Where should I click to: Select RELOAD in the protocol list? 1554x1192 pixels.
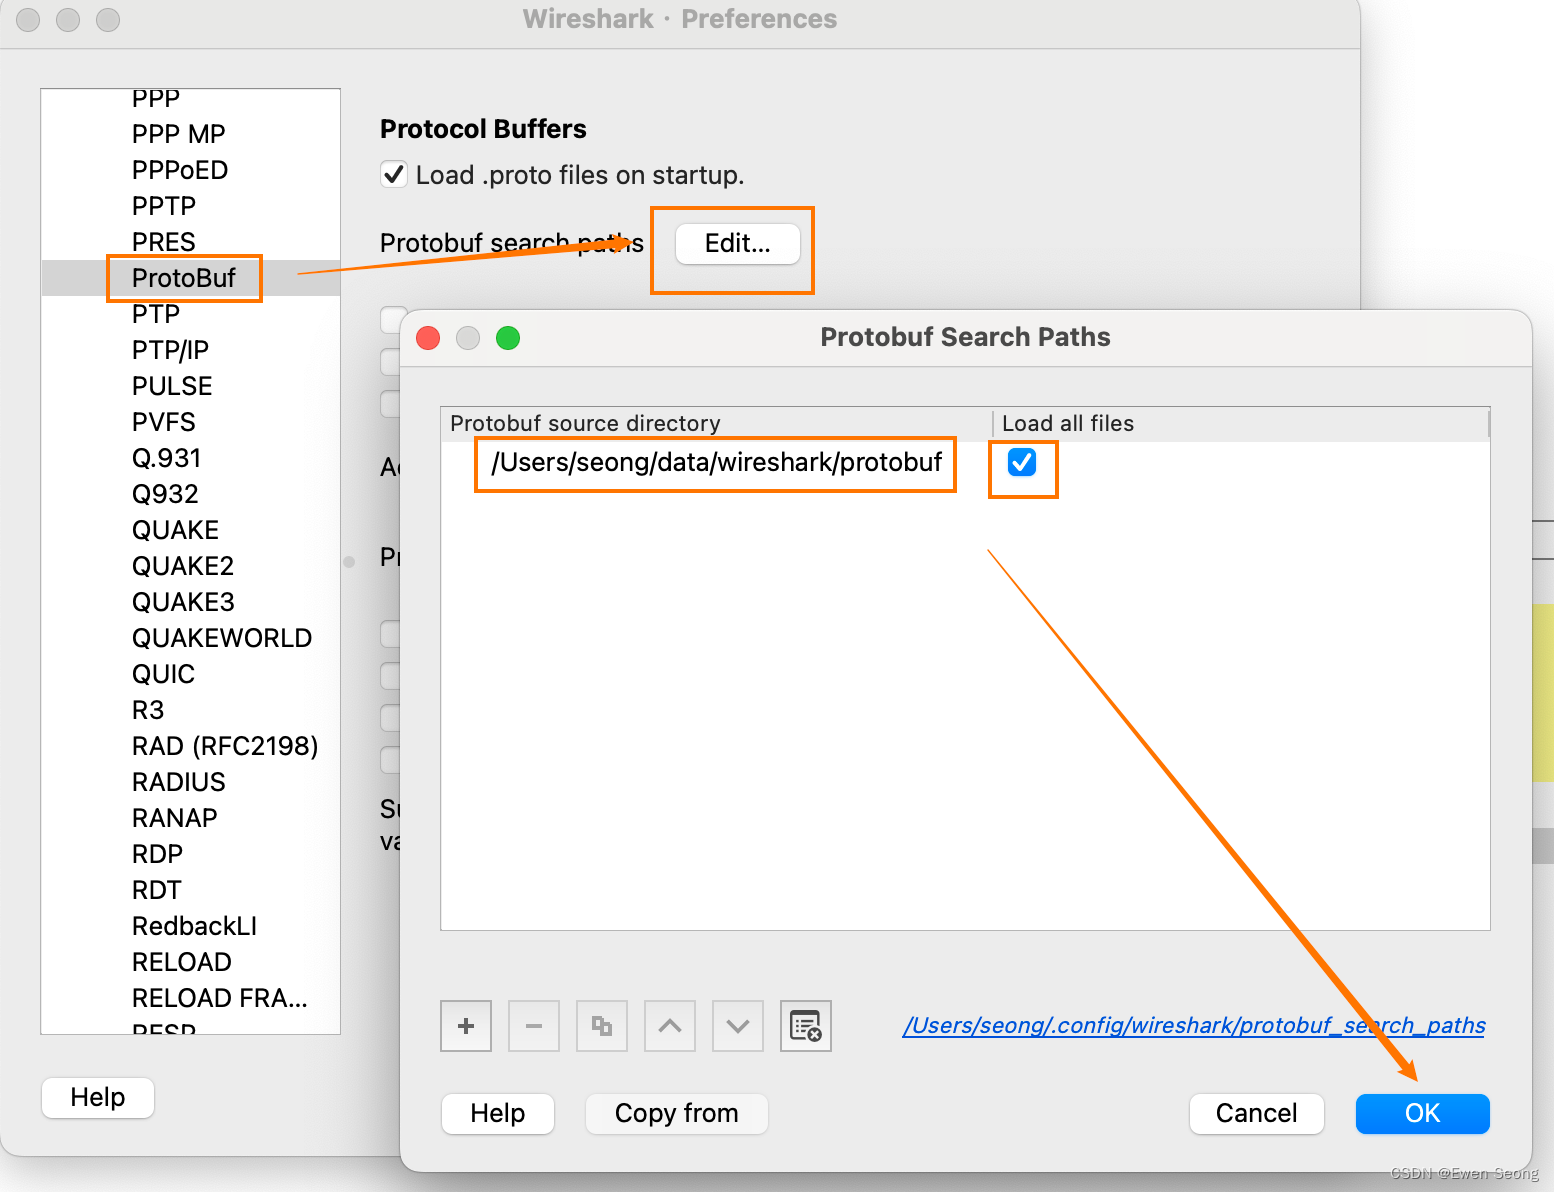click(191, 962)
